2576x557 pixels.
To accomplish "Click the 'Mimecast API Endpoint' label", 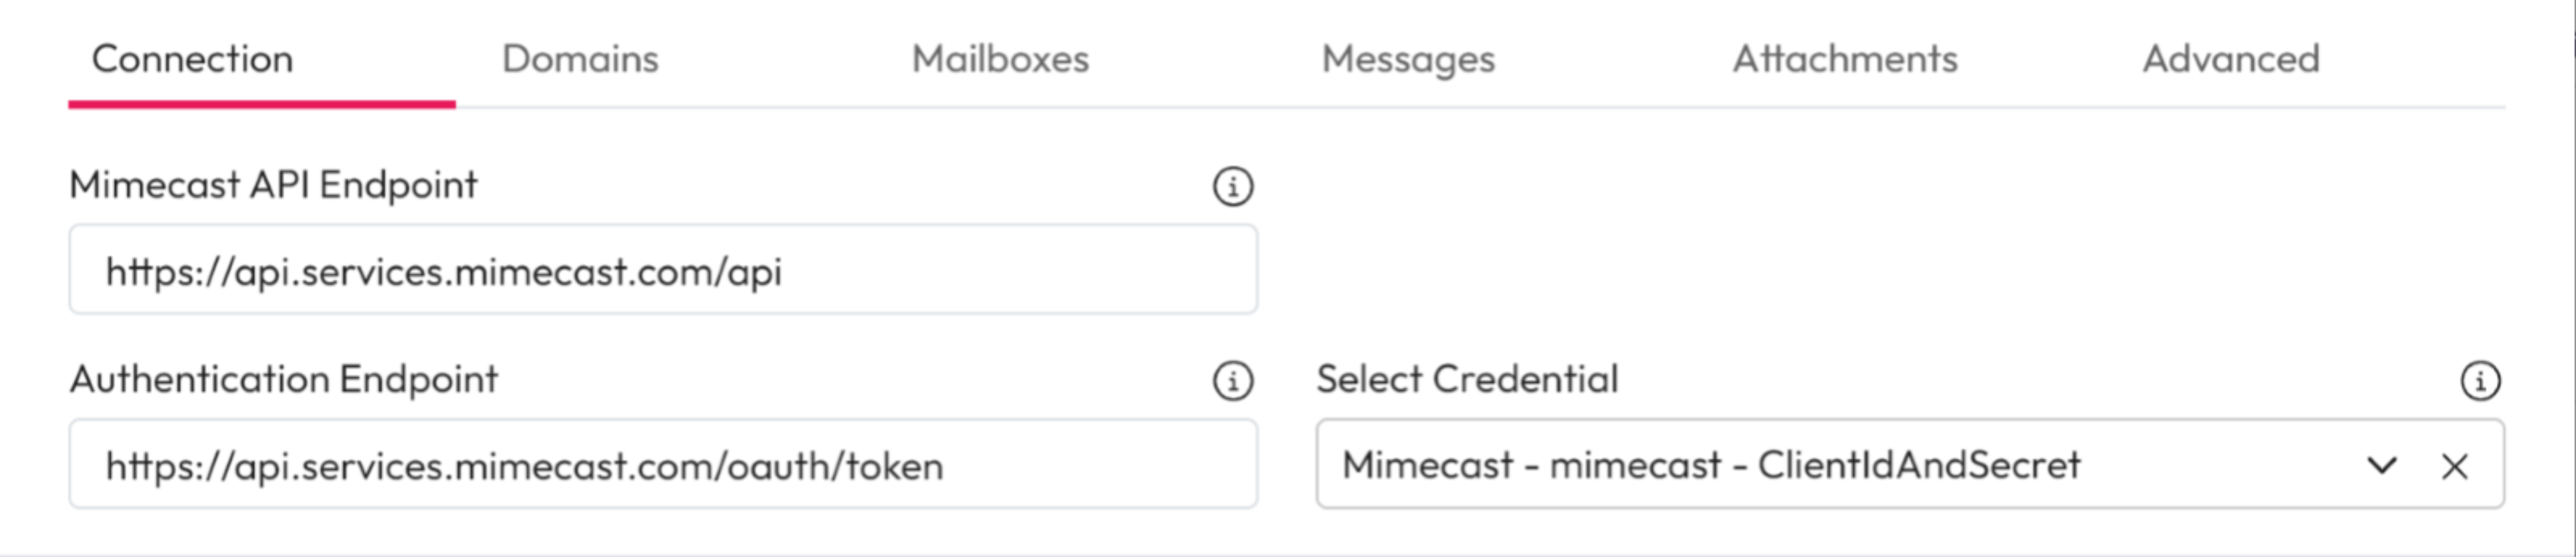I will point(273,185).
